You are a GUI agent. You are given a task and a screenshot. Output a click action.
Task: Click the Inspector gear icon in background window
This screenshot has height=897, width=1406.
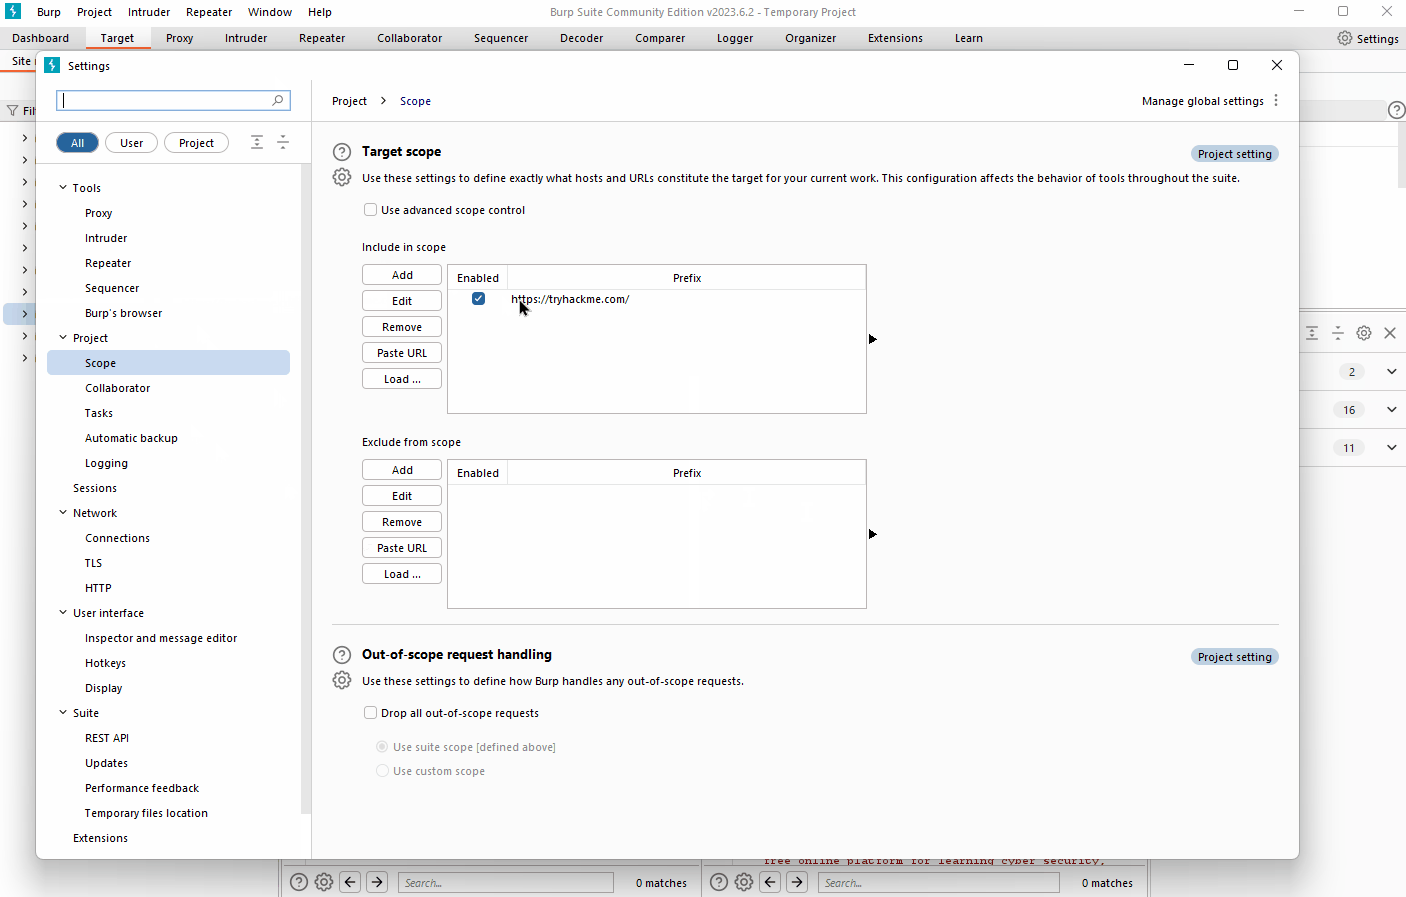pyautogui.click(x=1364, y=333)
